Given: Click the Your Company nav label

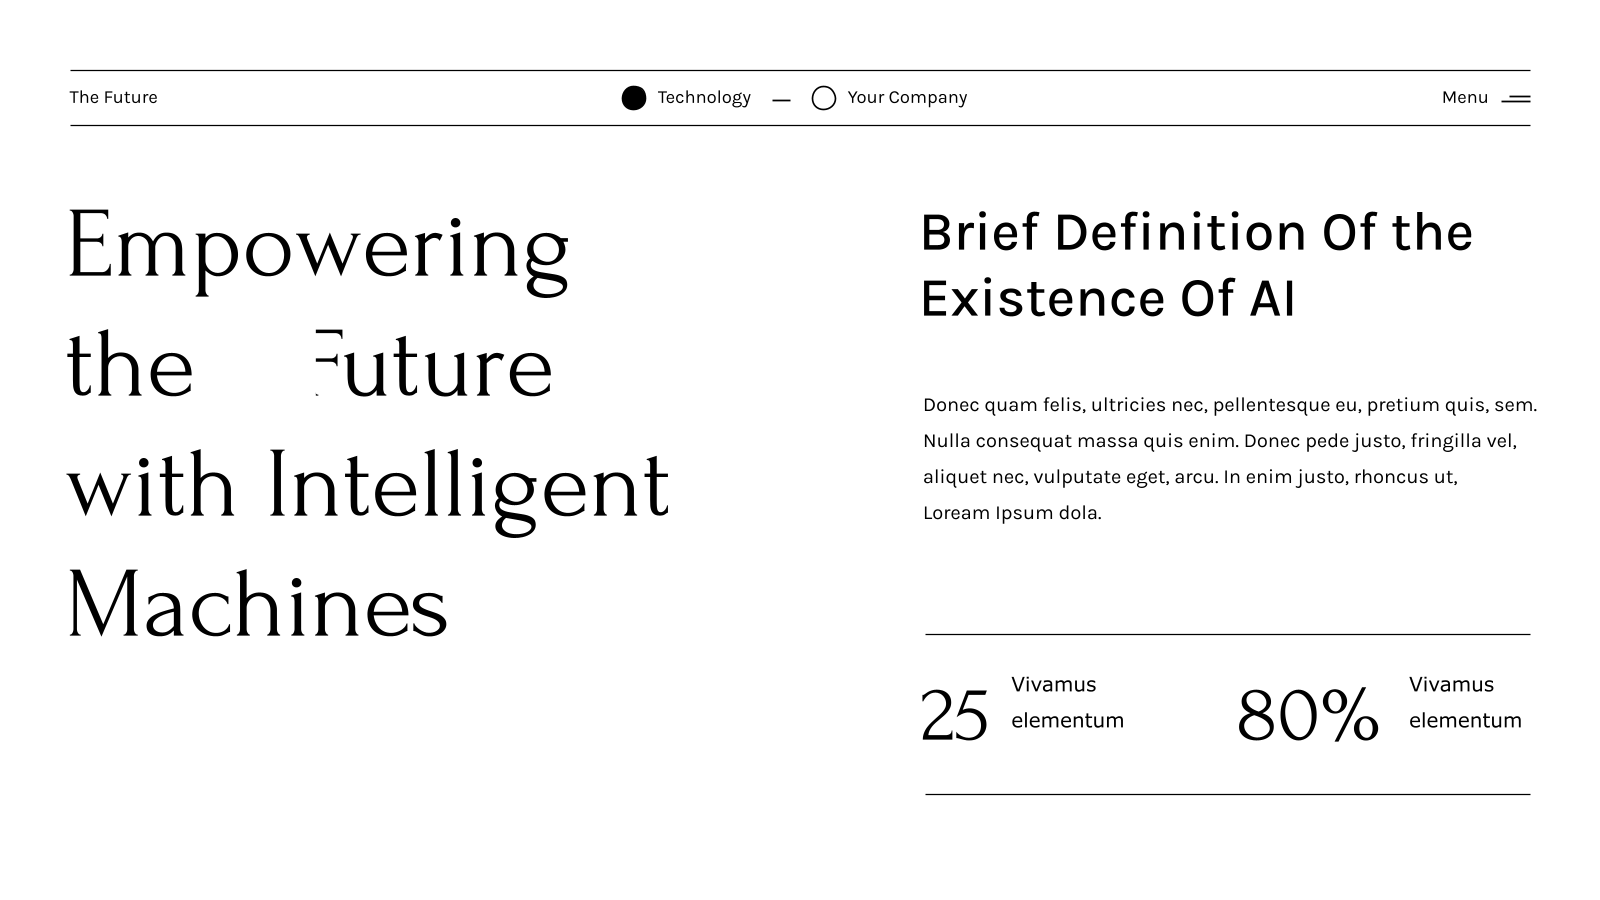Looking at the screenshot, I should coord(907,98).
